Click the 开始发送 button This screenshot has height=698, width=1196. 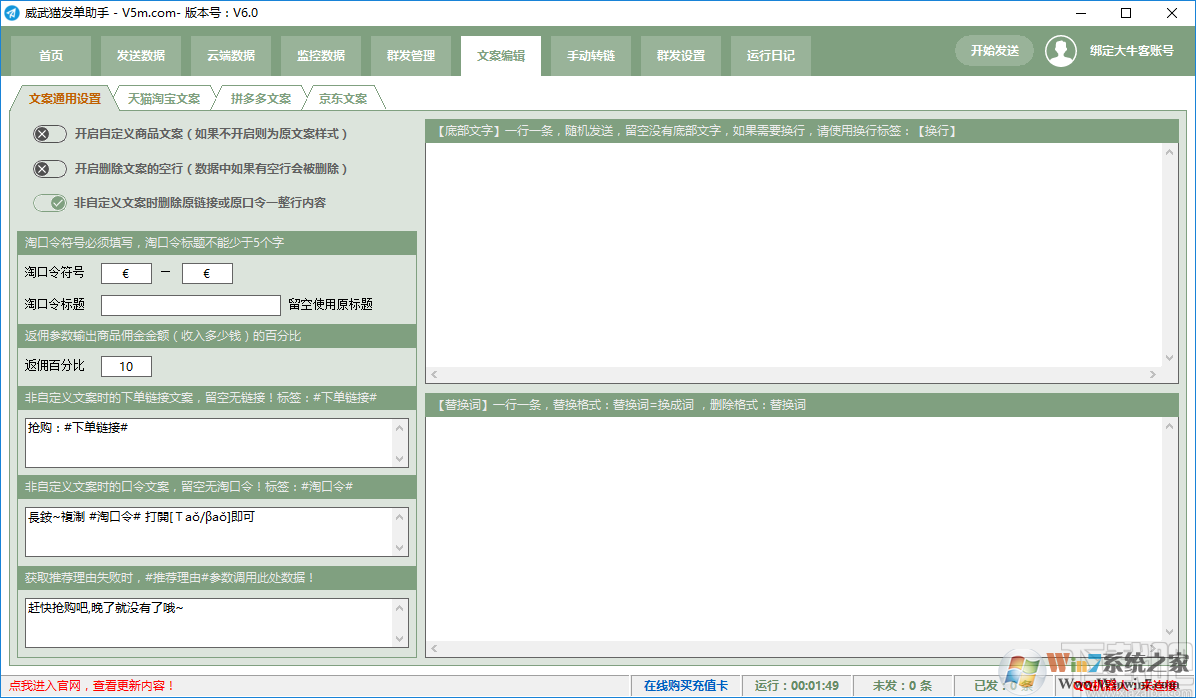tap(994, 51)
